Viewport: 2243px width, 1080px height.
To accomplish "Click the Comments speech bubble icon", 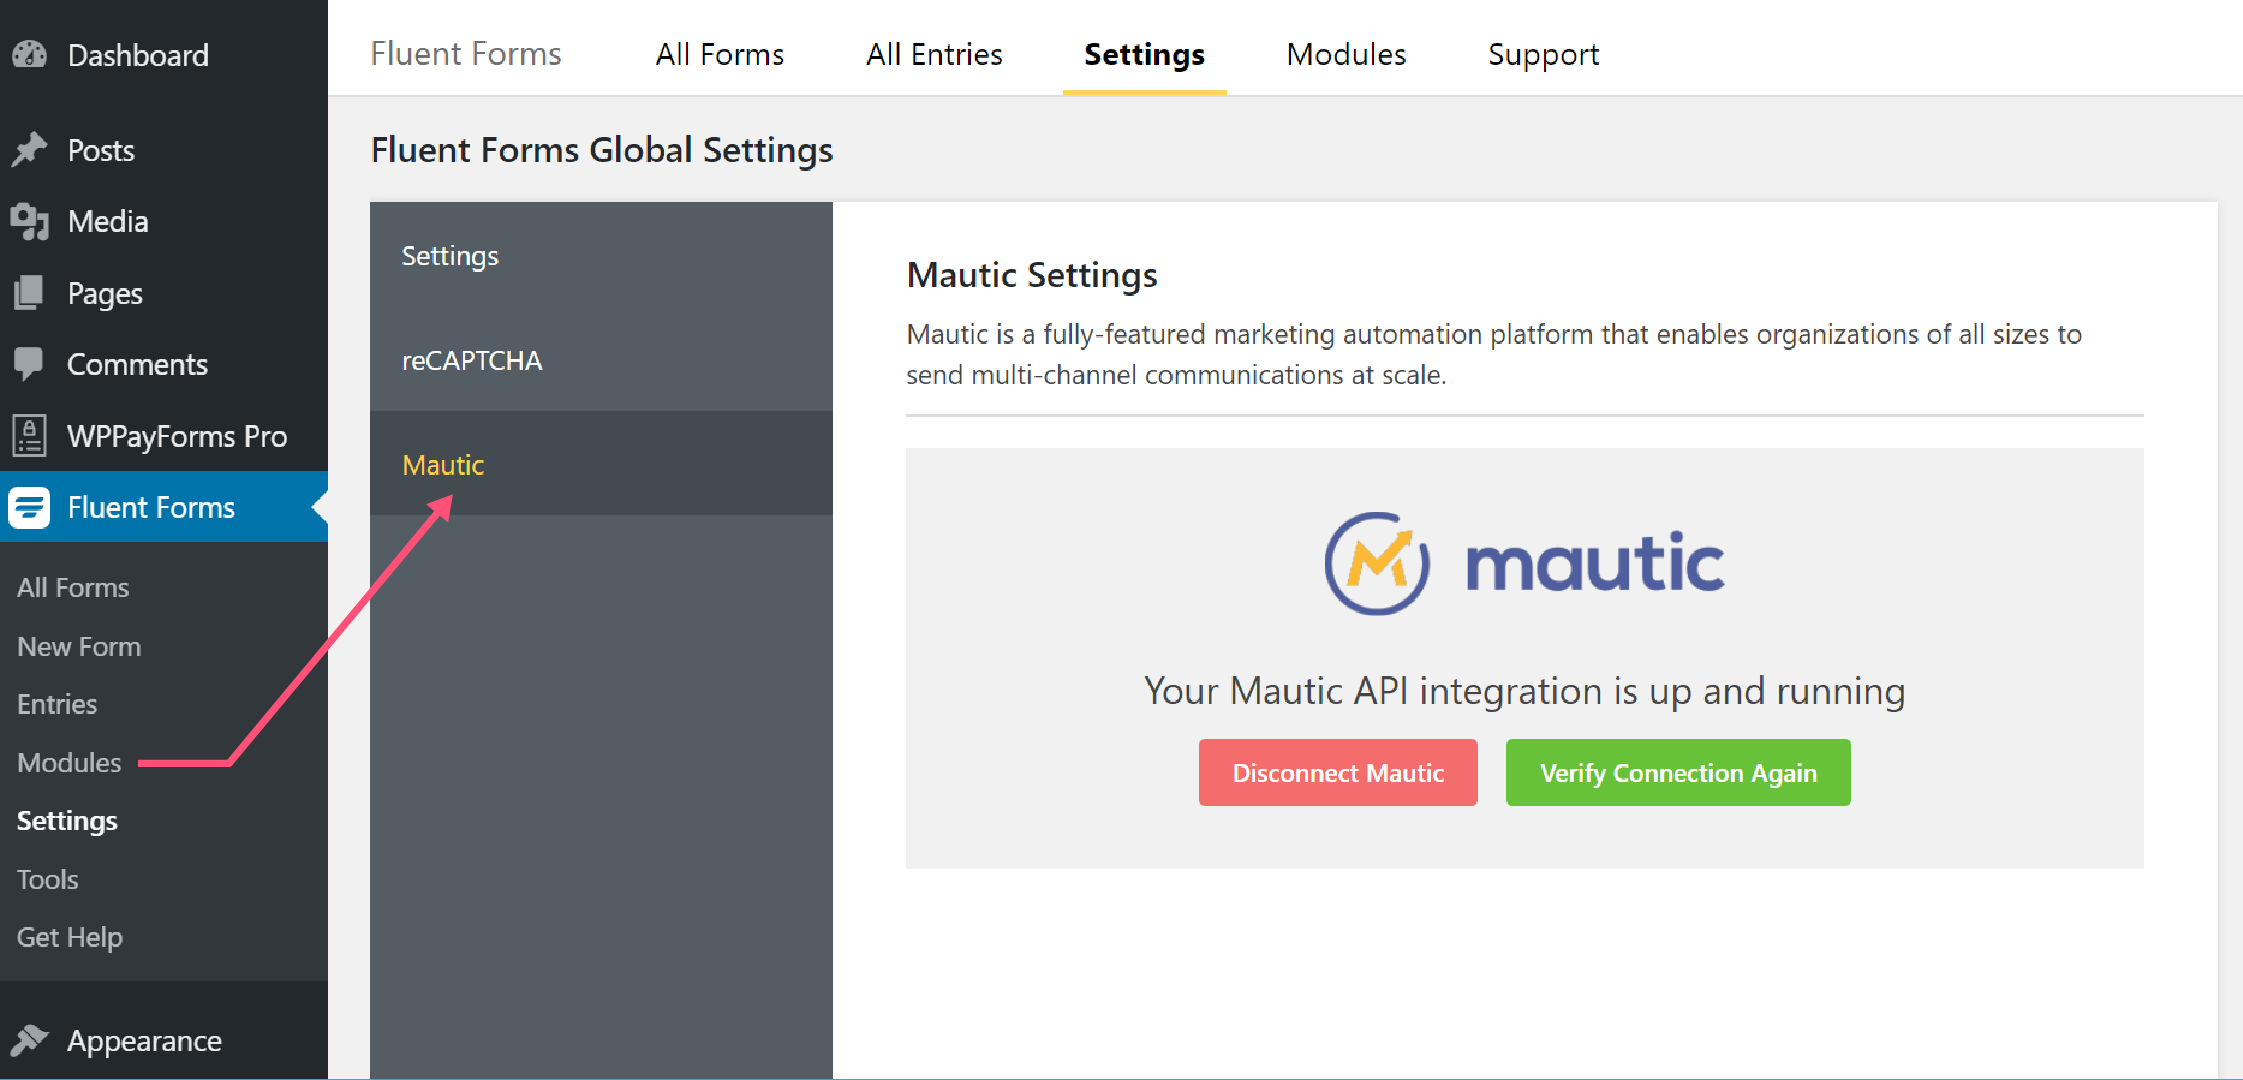I will click(30, 364).
